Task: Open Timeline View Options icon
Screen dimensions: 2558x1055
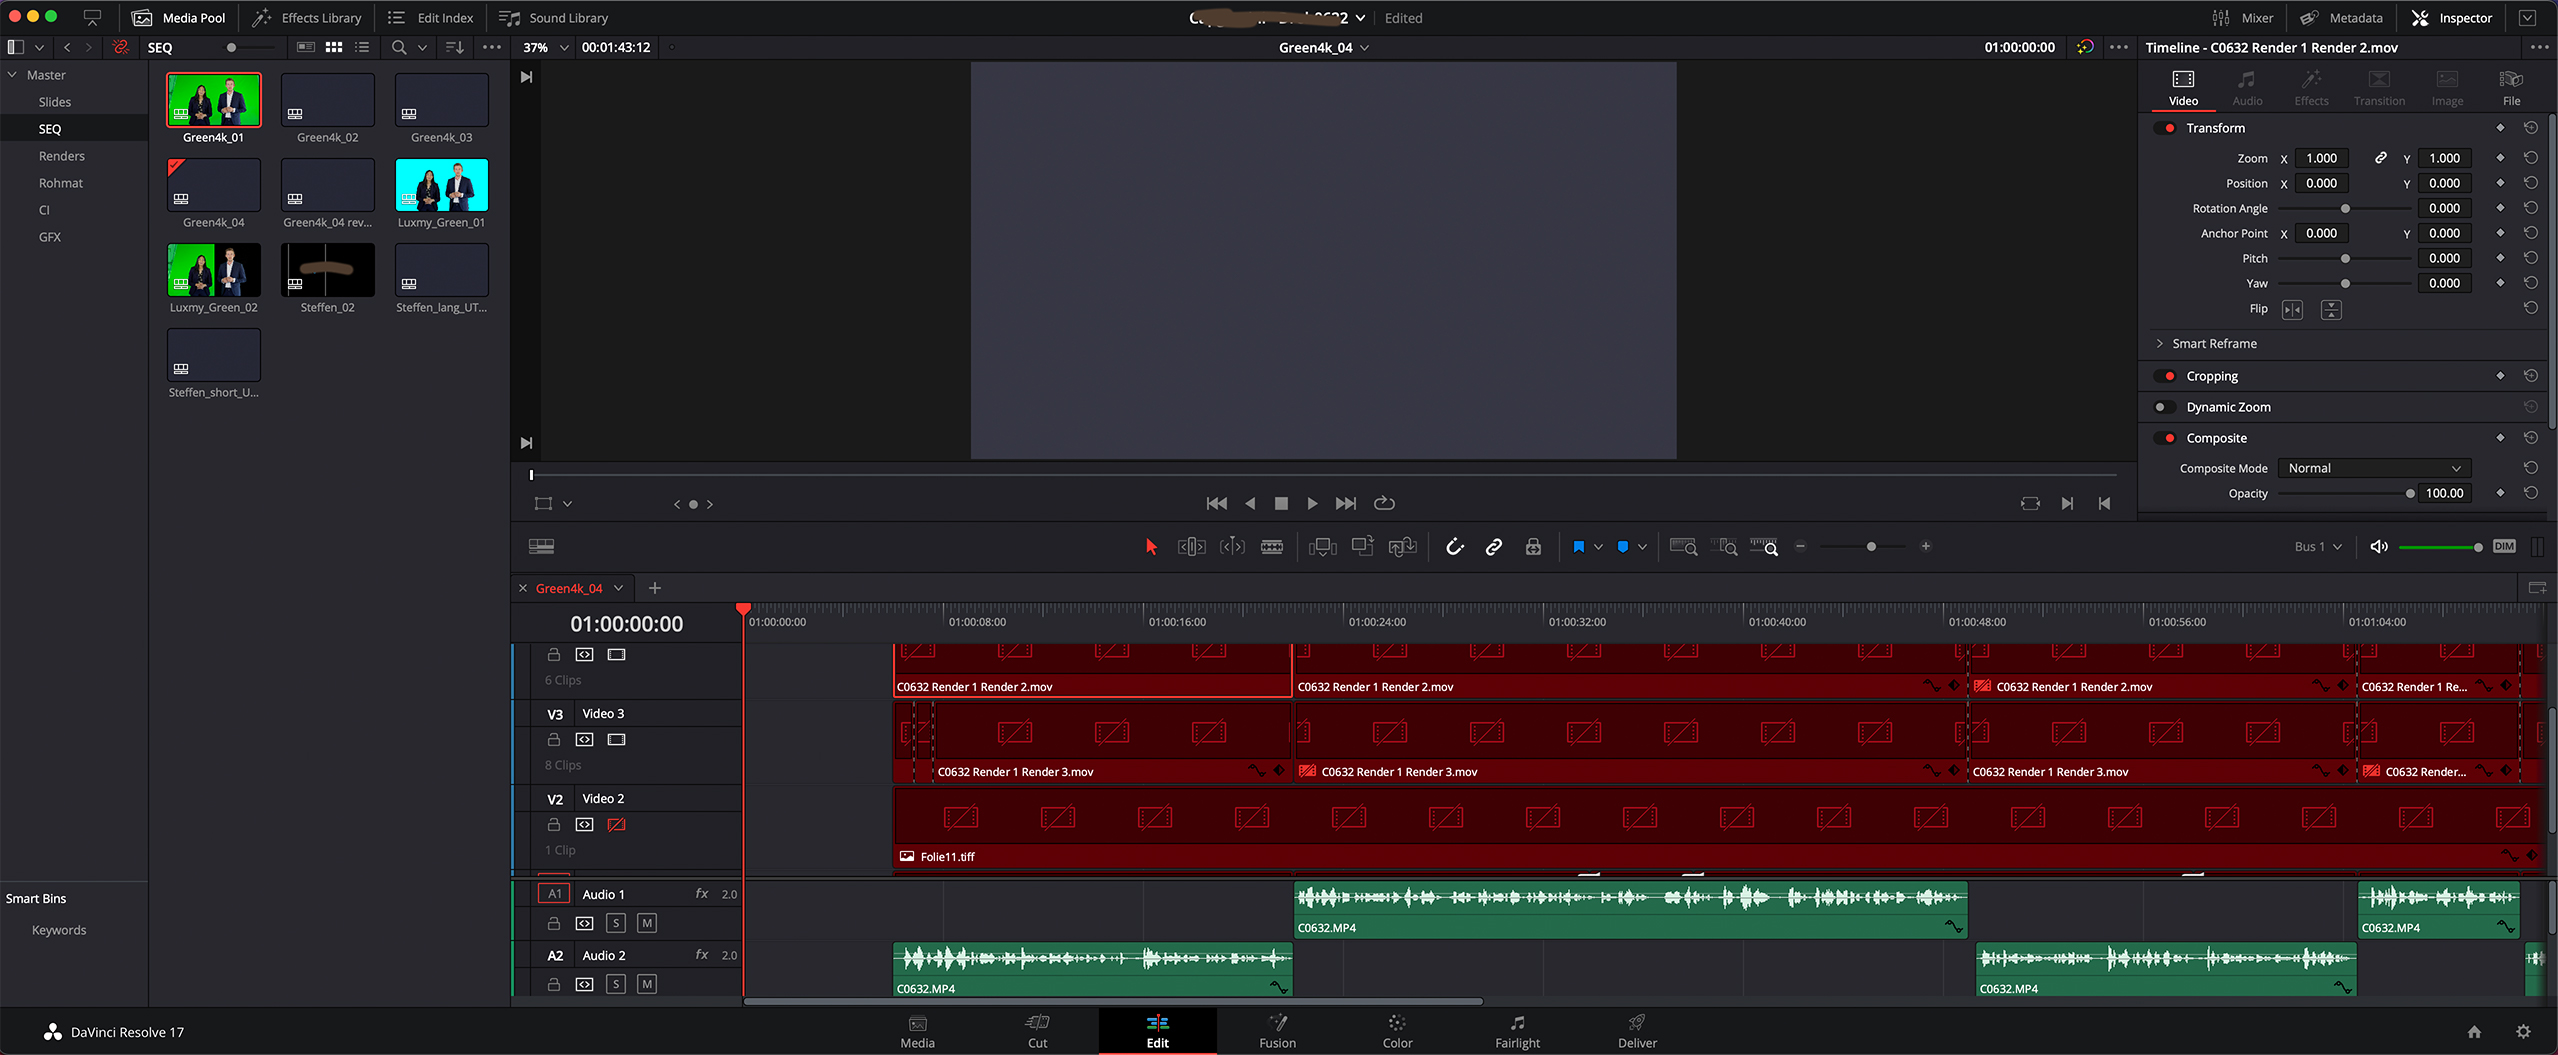Action: tap(541, 546)
